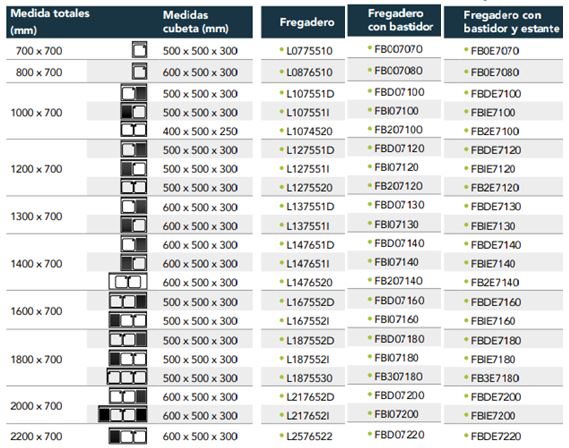569x448 pixels.
Task: Click the double-basin diagram next to L1476520
Action: click(128, 281)
